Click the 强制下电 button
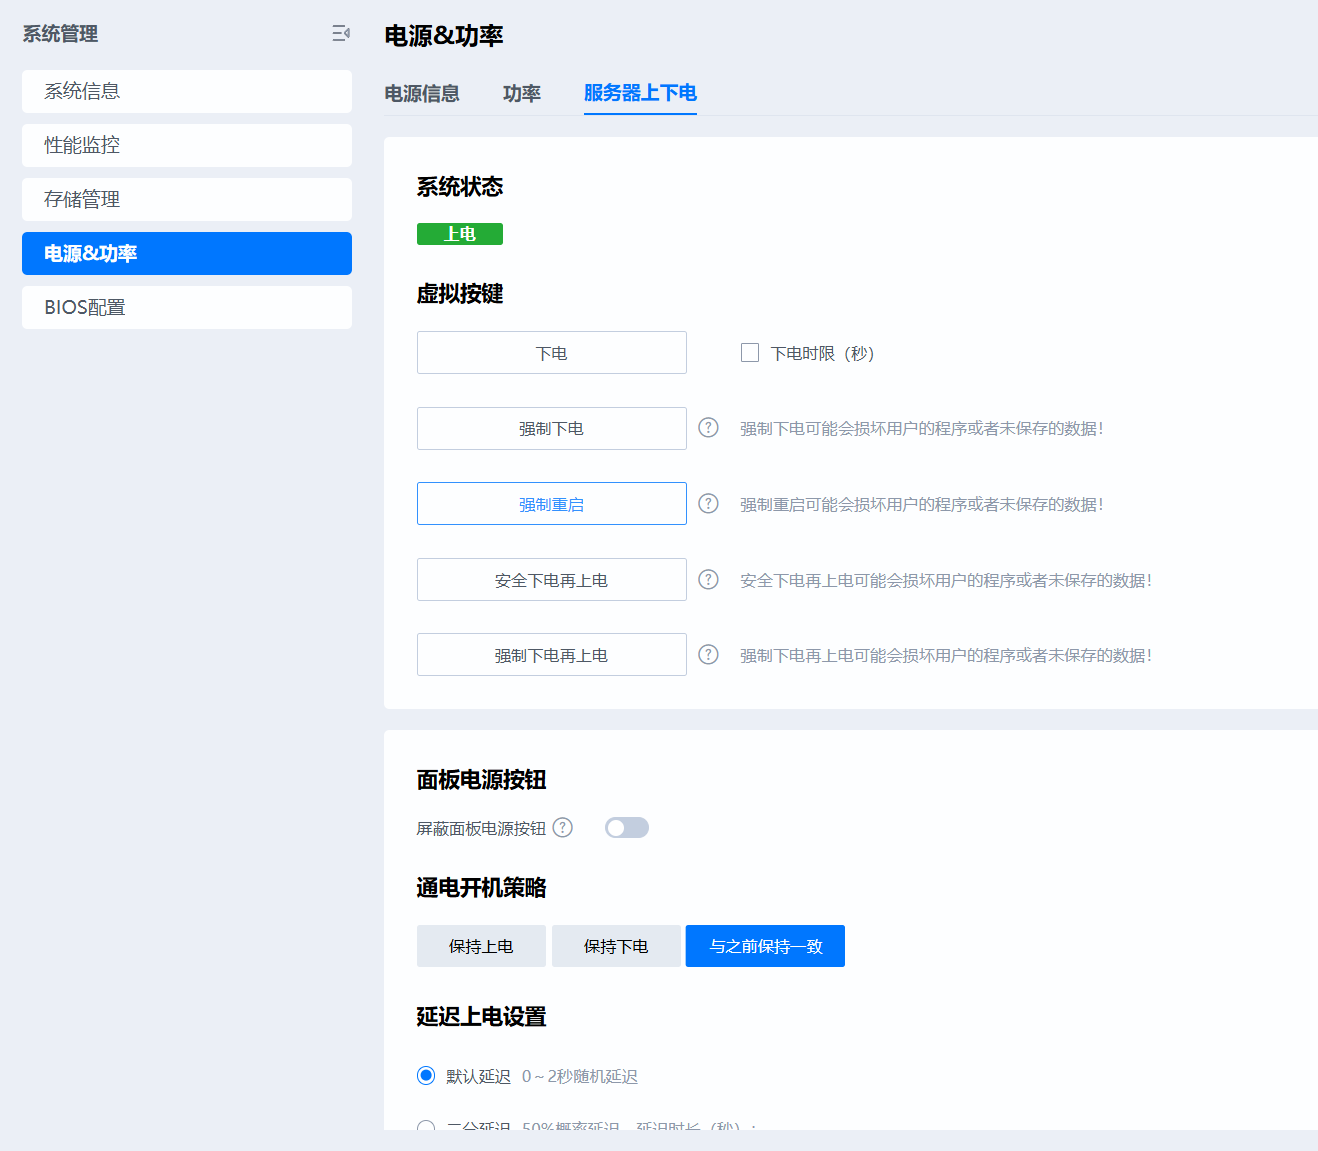Image resolution: width=1318 pixels, height=1151 pixels. [x=552, y=428]
